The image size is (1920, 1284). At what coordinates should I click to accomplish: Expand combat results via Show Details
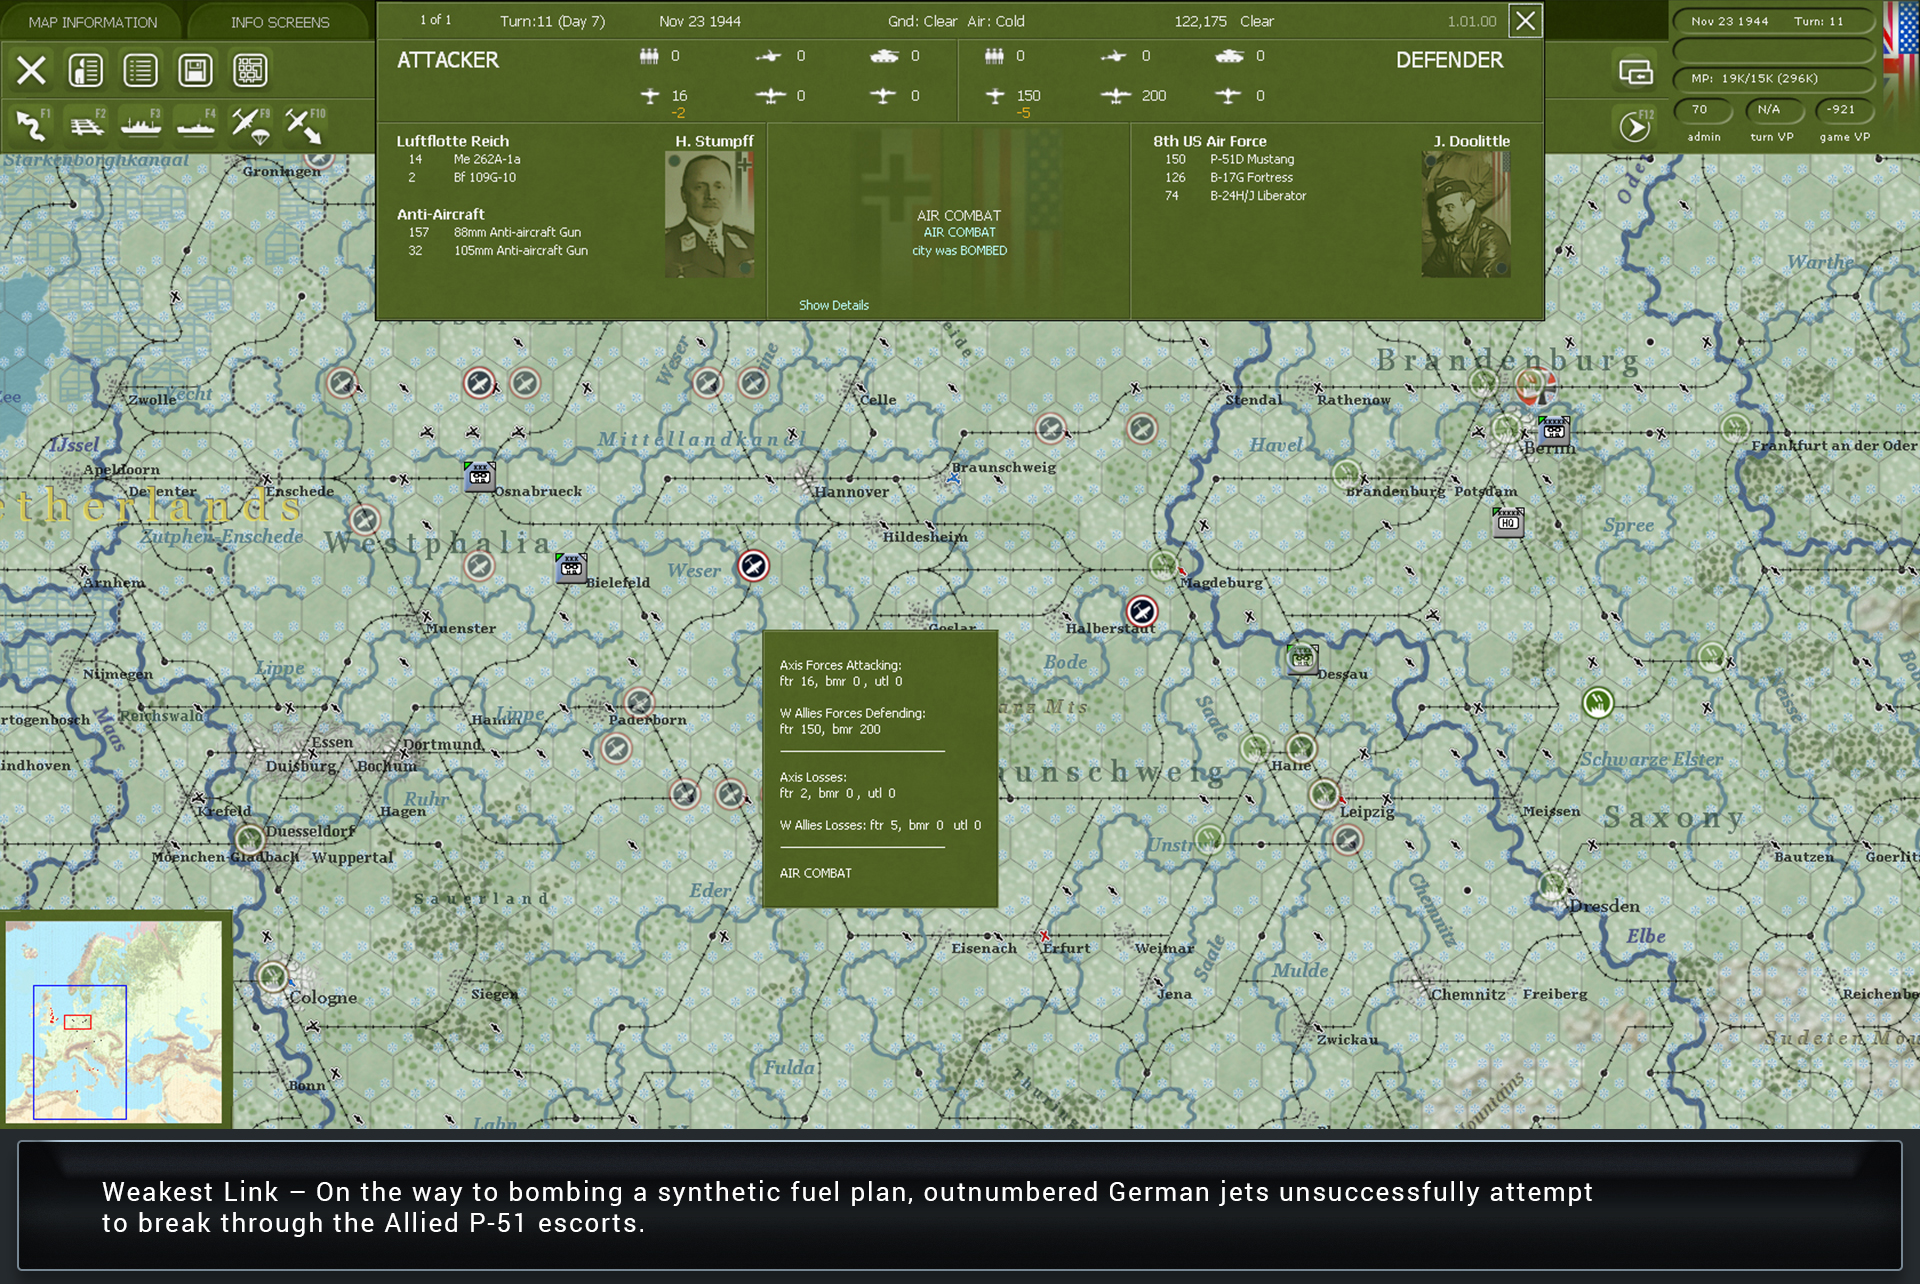pyautogui.click(x=834, y=305)
